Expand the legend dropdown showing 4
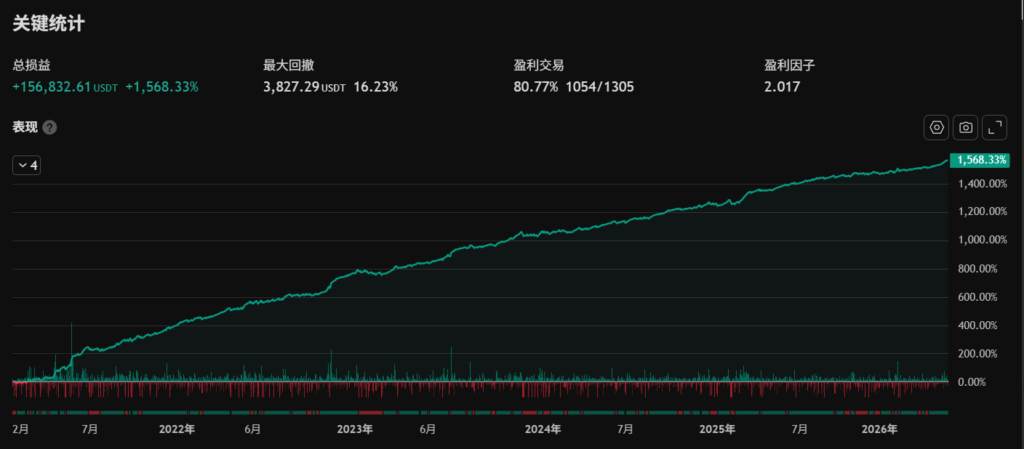Screen dimensions: 1024x449 click(x=27, y=165)
